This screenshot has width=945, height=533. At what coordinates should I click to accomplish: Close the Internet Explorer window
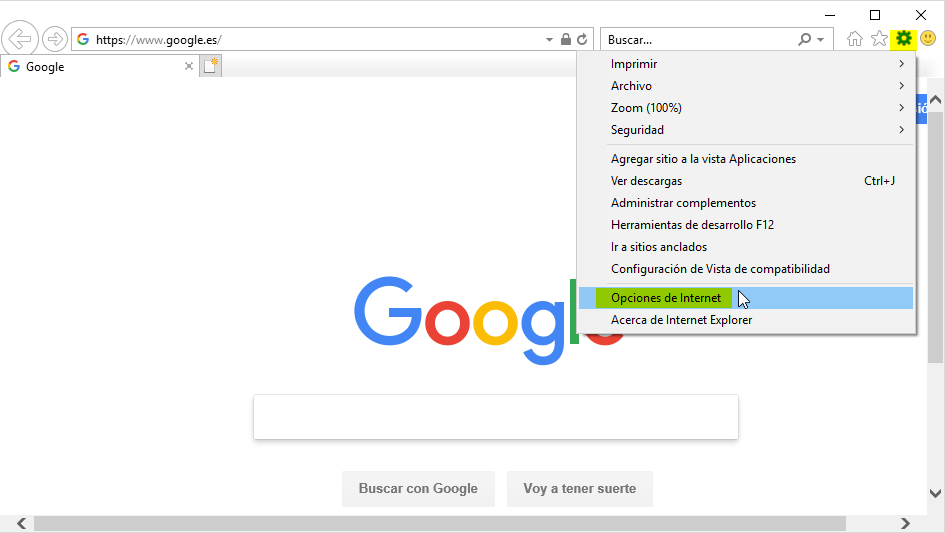pos(921,15)
